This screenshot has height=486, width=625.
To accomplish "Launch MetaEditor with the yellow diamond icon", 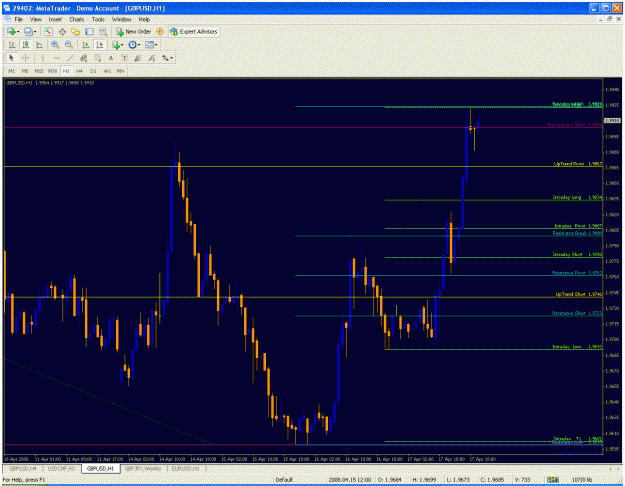I will (x=160, y=31).
